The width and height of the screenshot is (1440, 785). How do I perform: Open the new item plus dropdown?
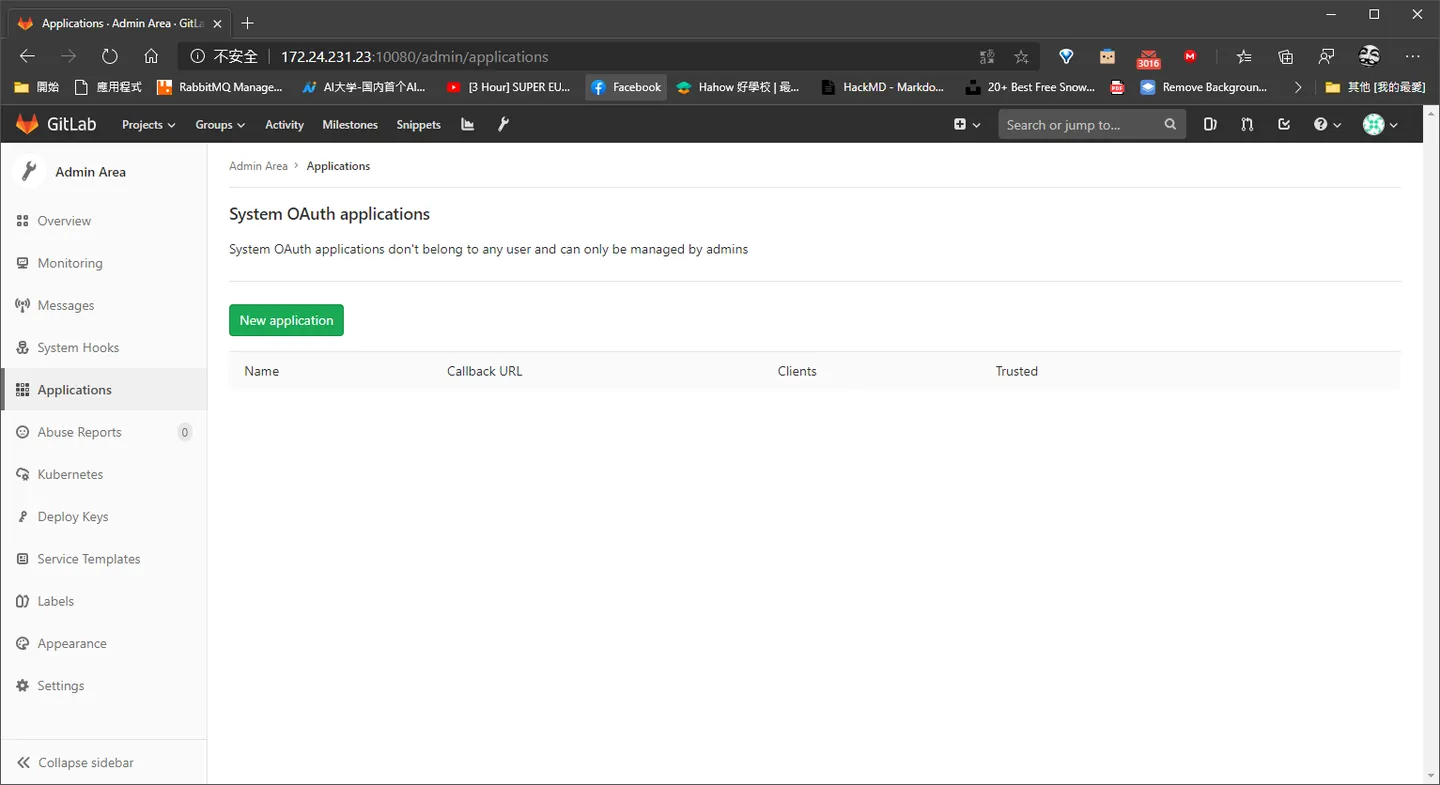tap(967, 125)
